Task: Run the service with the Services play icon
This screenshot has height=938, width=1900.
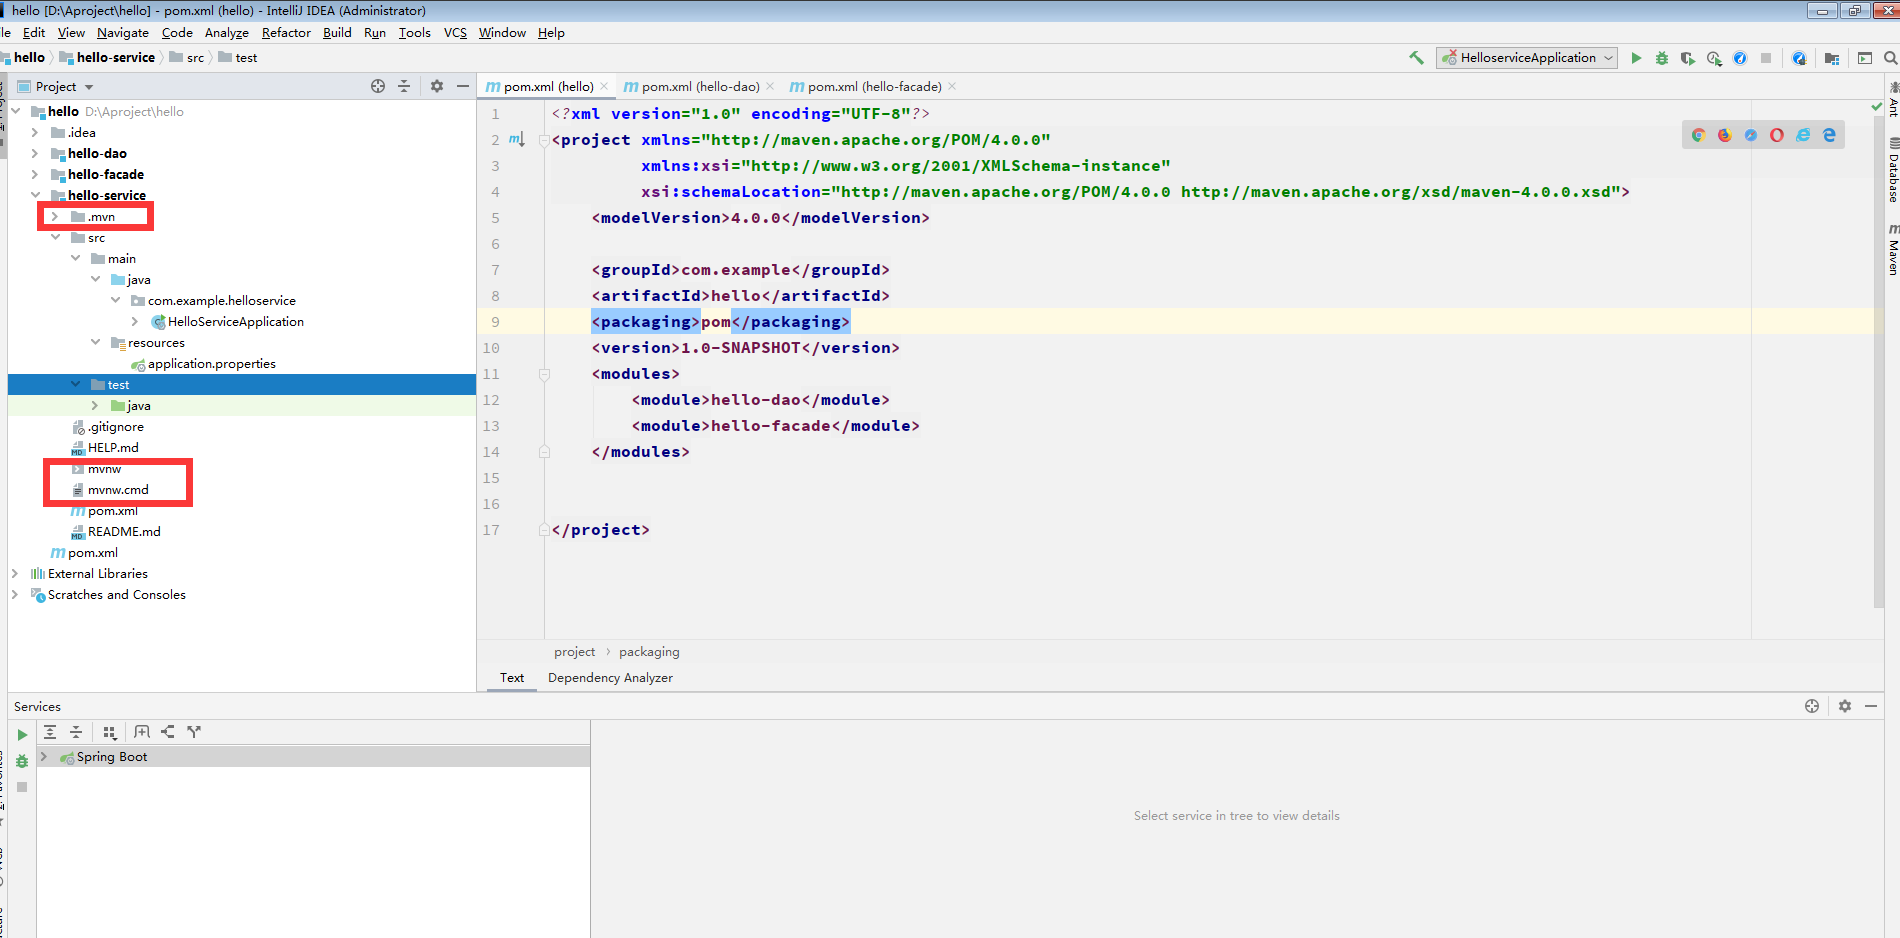Action: (x=22, y=735)
